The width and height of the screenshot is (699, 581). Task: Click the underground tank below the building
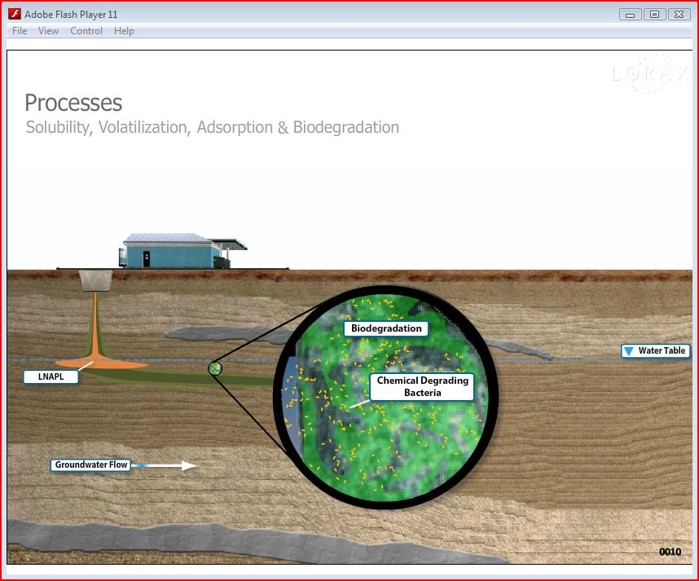pyautogui.click(x=95, y=279)
